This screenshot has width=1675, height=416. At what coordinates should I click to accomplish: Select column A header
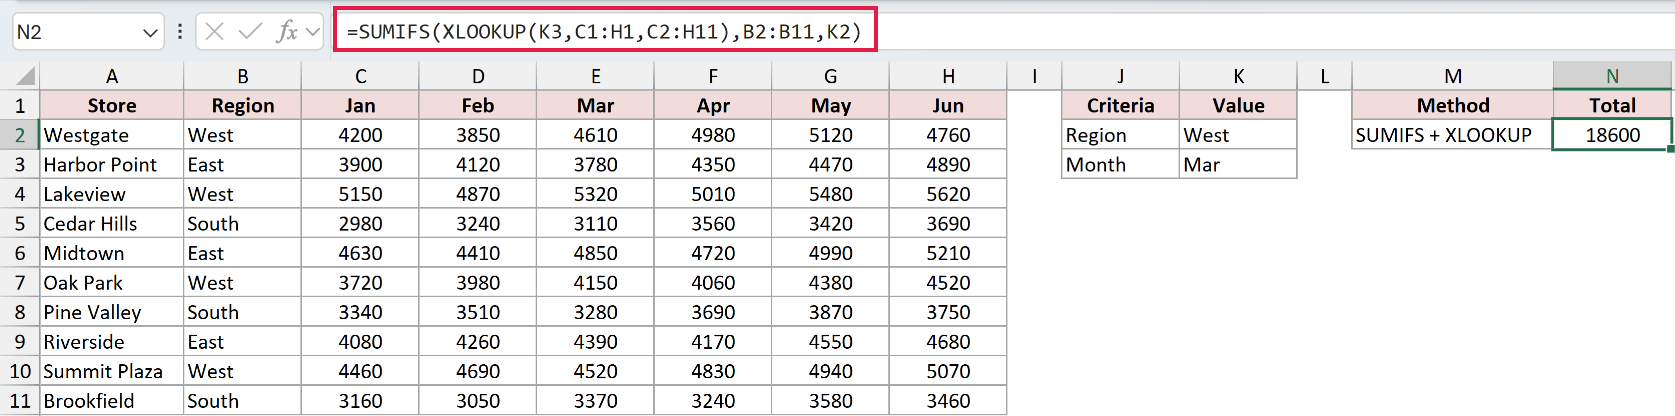(x=112, y=76)
